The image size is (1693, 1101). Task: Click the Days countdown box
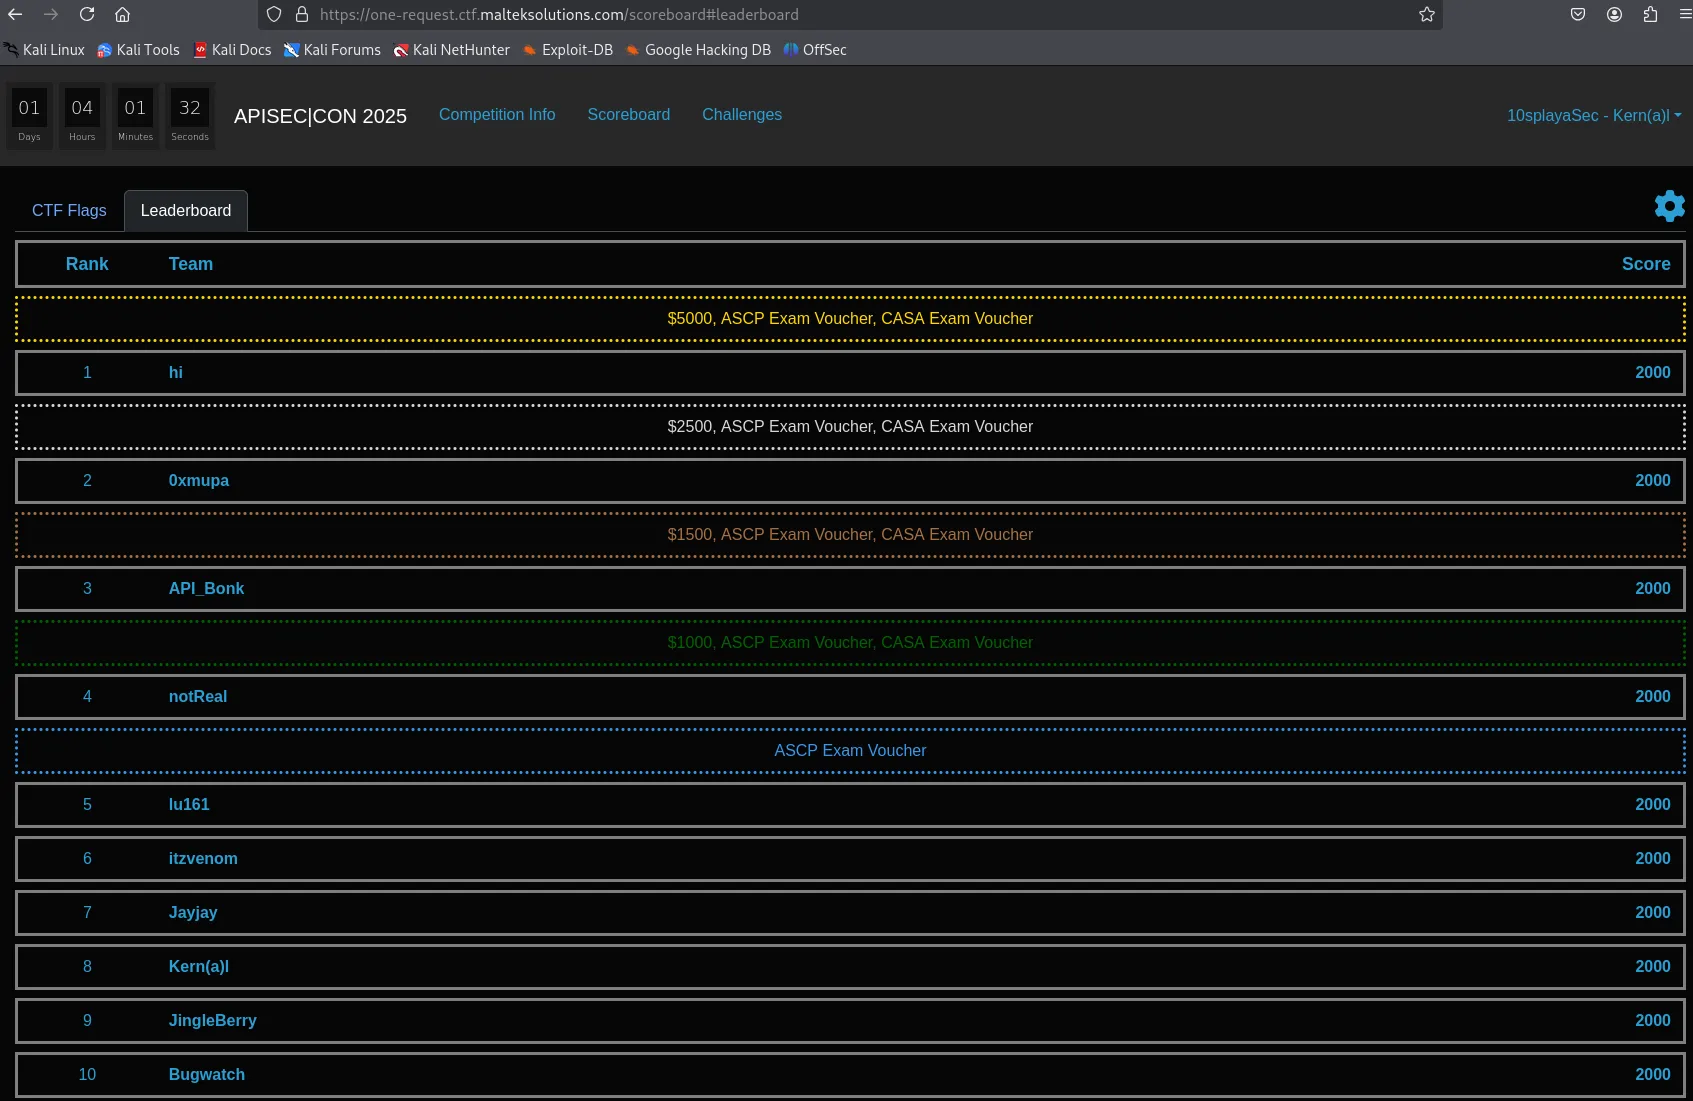(x=29, y=116)
